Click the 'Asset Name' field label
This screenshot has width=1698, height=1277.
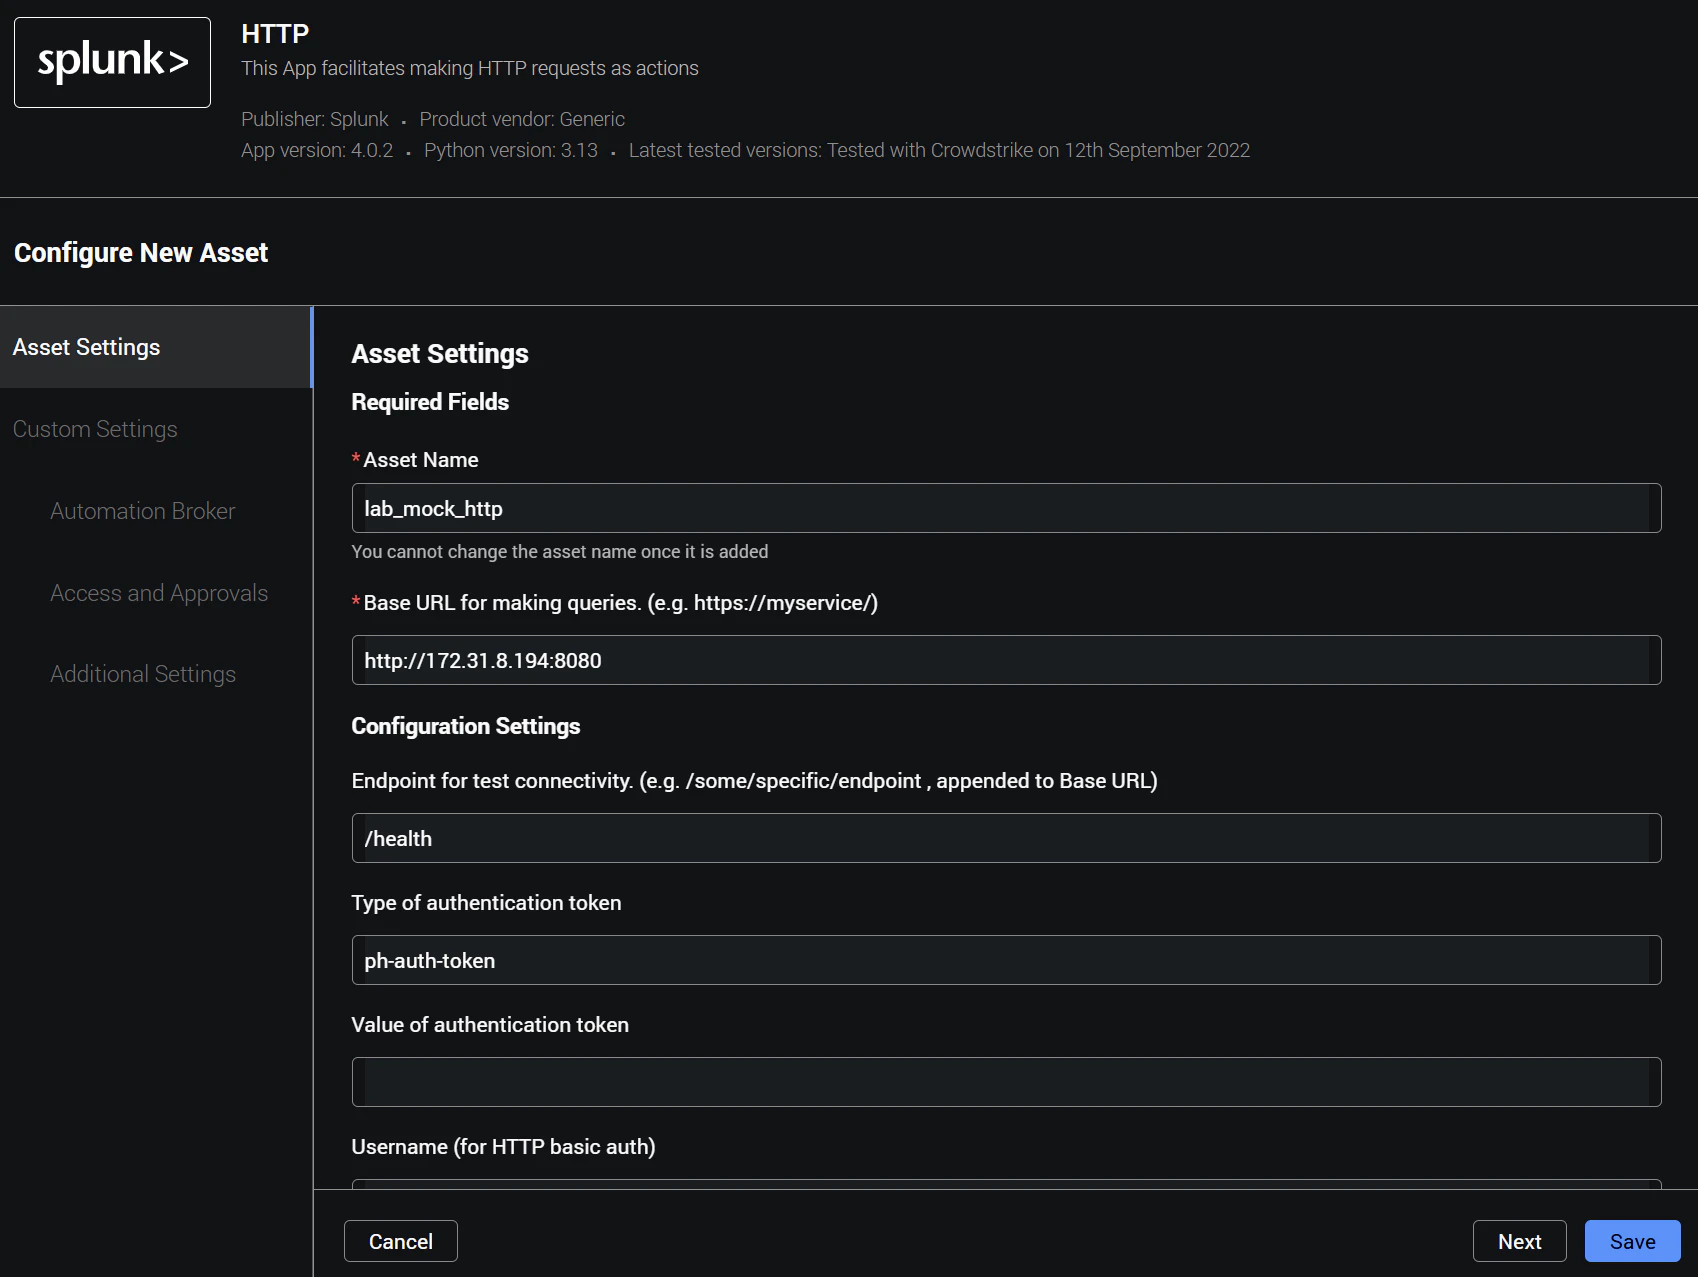coord(421,460)
